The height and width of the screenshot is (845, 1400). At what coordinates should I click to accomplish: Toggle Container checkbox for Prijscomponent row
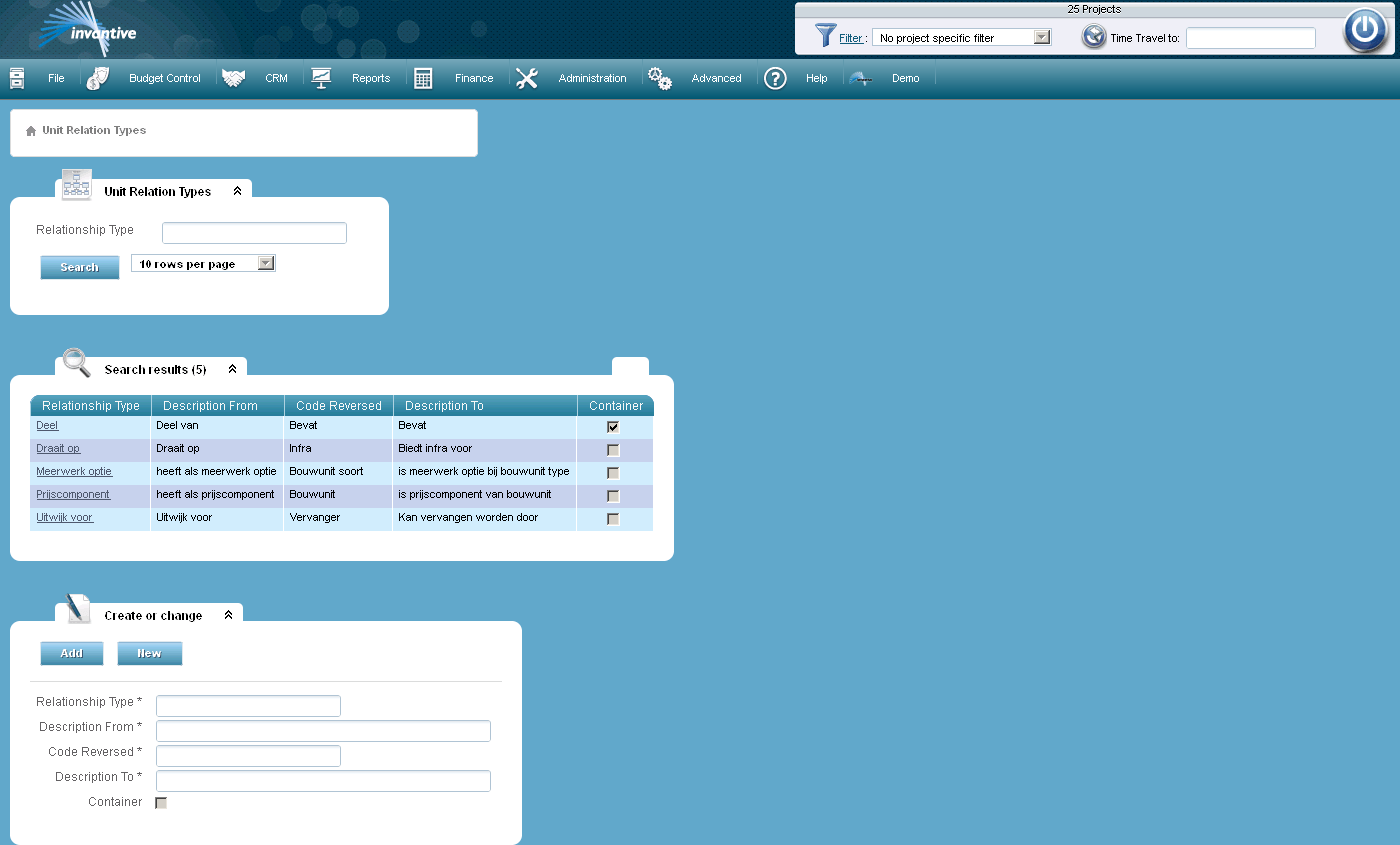pyautogui.click(x=613, y=496)
